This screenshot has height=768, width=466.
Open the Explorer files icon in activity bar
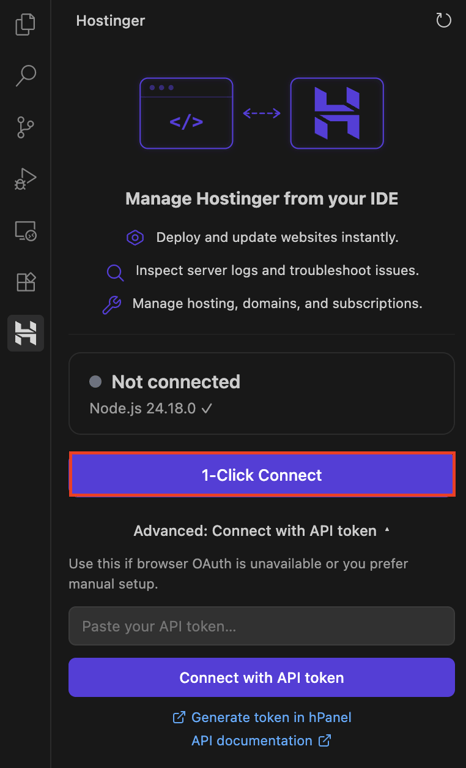pyautogui.click(x=25, y=25)
